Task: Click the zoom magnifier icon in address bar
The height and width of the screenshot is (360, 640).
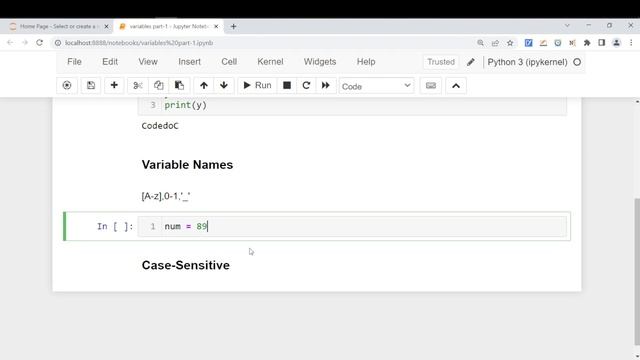Action: pos(480,43)
